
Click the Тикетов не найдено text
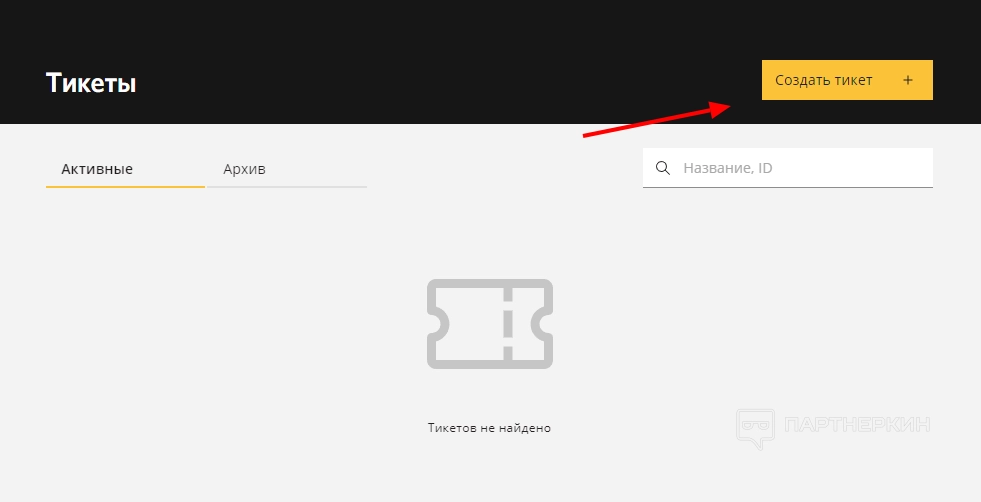pos(489,428)
